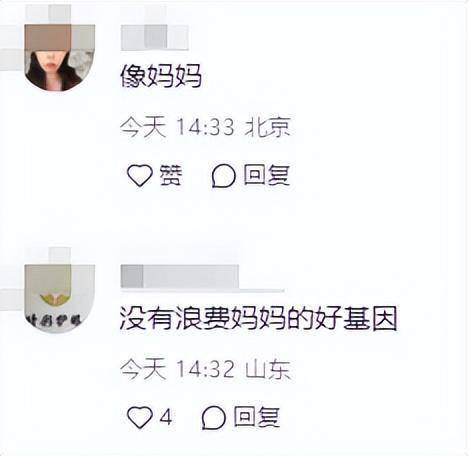Open the blurred username above "像妈妈"

(154, 37)
